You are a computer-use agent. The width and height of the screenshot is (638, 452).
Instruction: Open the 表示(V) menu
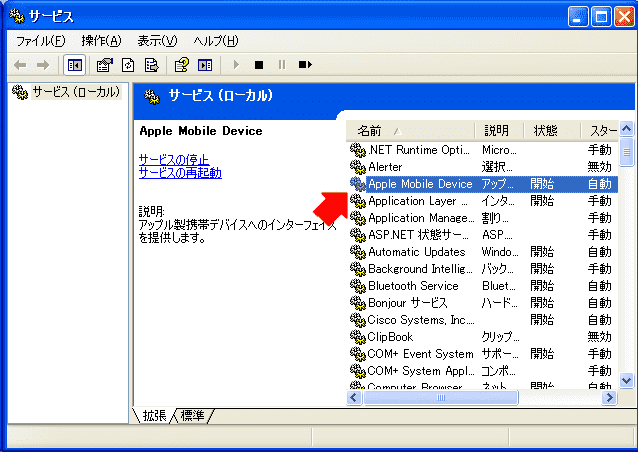tap(157, 41)
